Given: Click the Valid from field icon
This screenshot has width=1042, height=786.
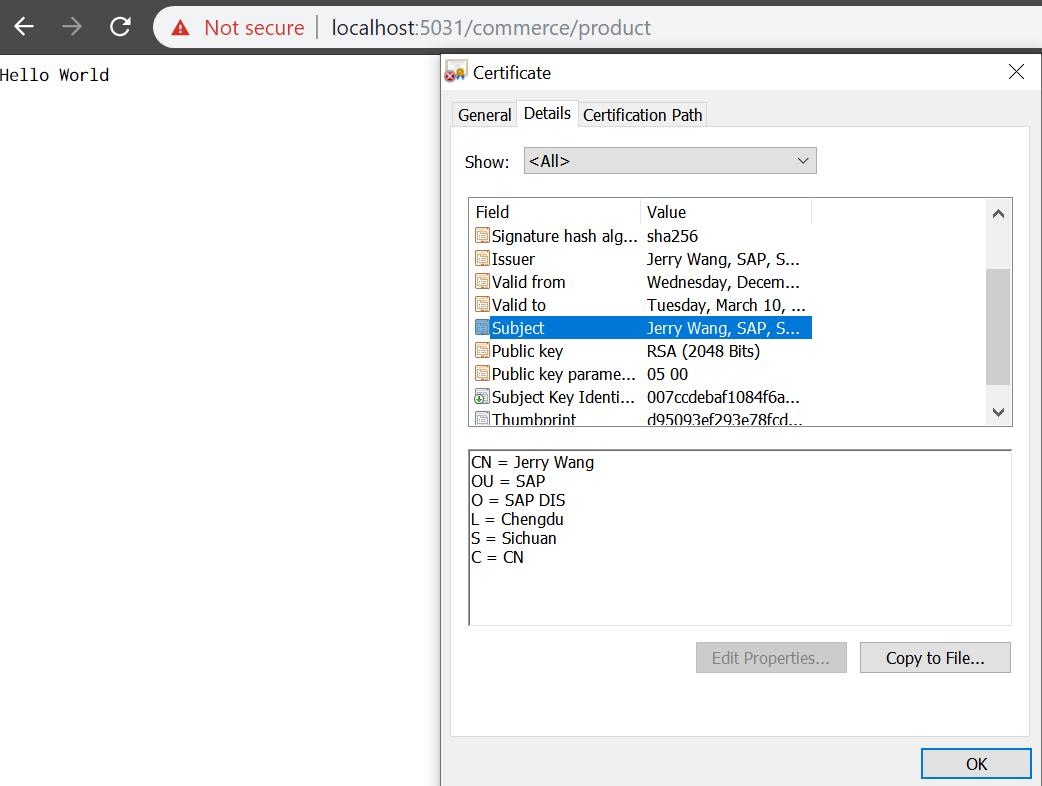Looking at the screenshot, I should pos(482,282).
